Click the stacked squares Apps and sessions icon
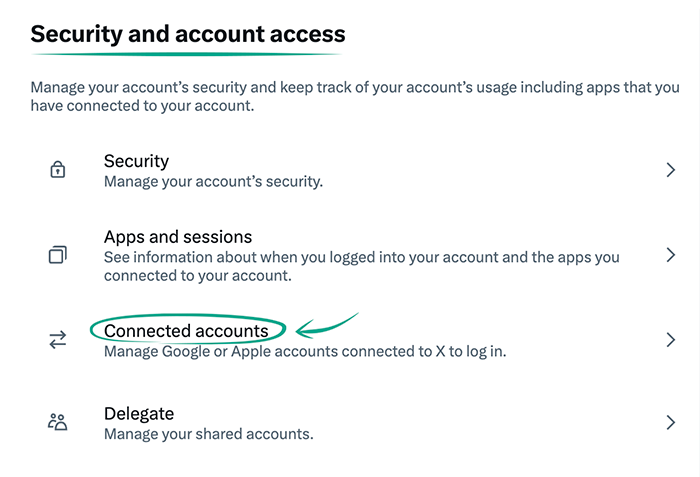 point(57,256)
